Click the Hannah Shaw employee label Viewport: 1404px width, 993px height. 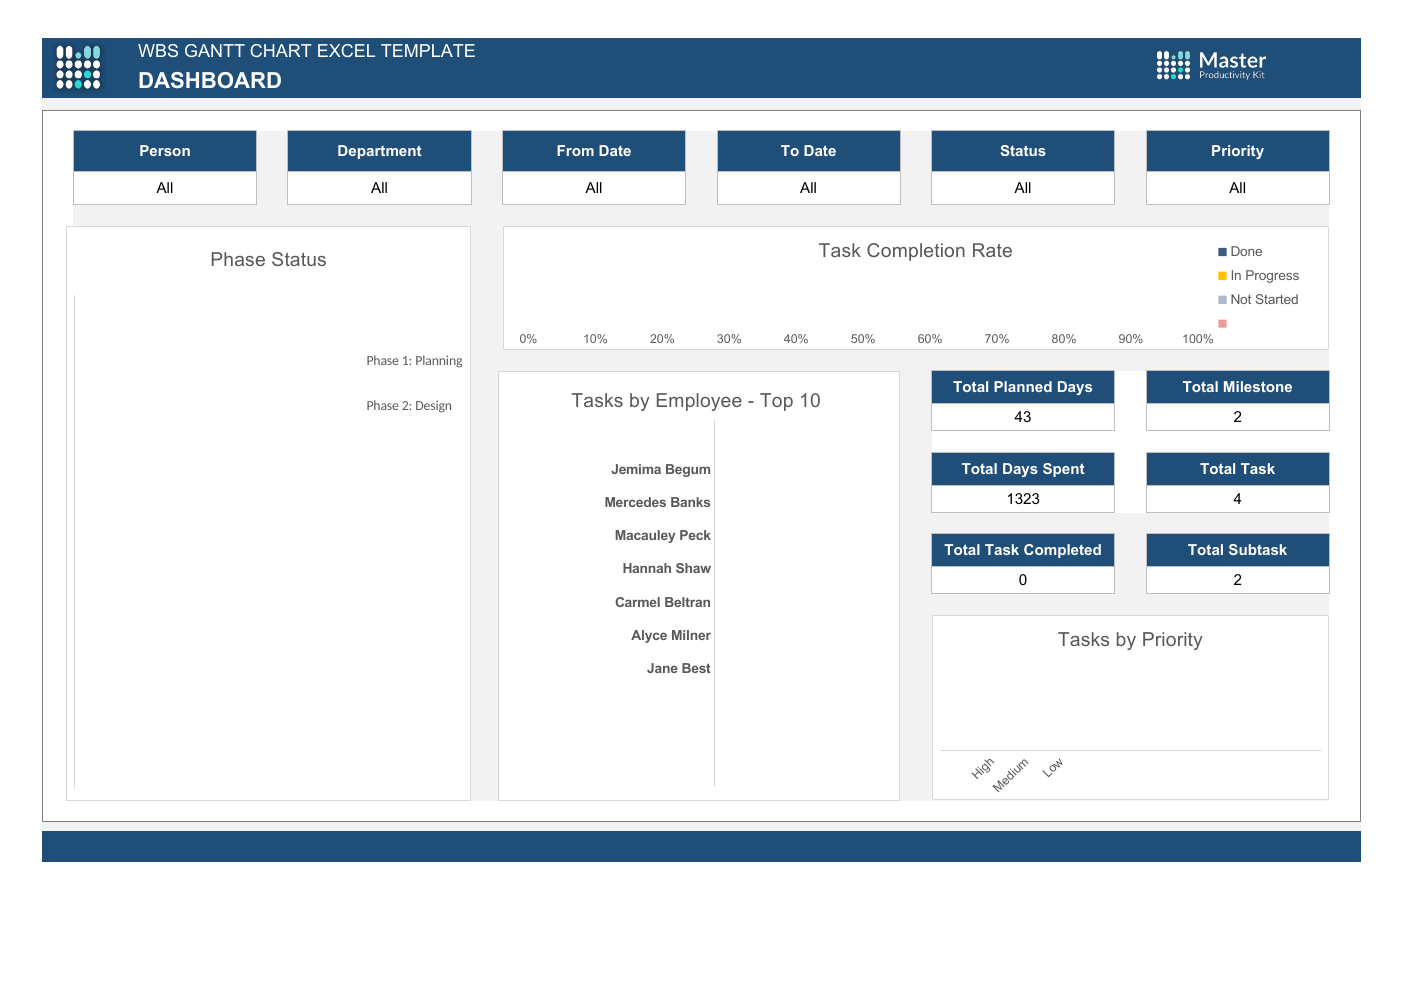pos(666,568)
